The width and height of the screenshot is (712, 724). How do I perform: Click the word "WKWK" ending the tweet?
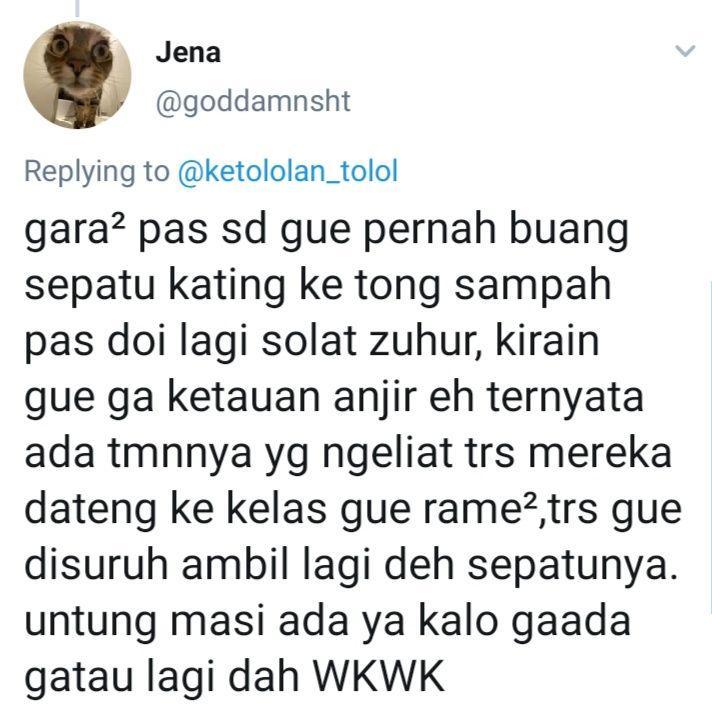(x=379, y=676)
